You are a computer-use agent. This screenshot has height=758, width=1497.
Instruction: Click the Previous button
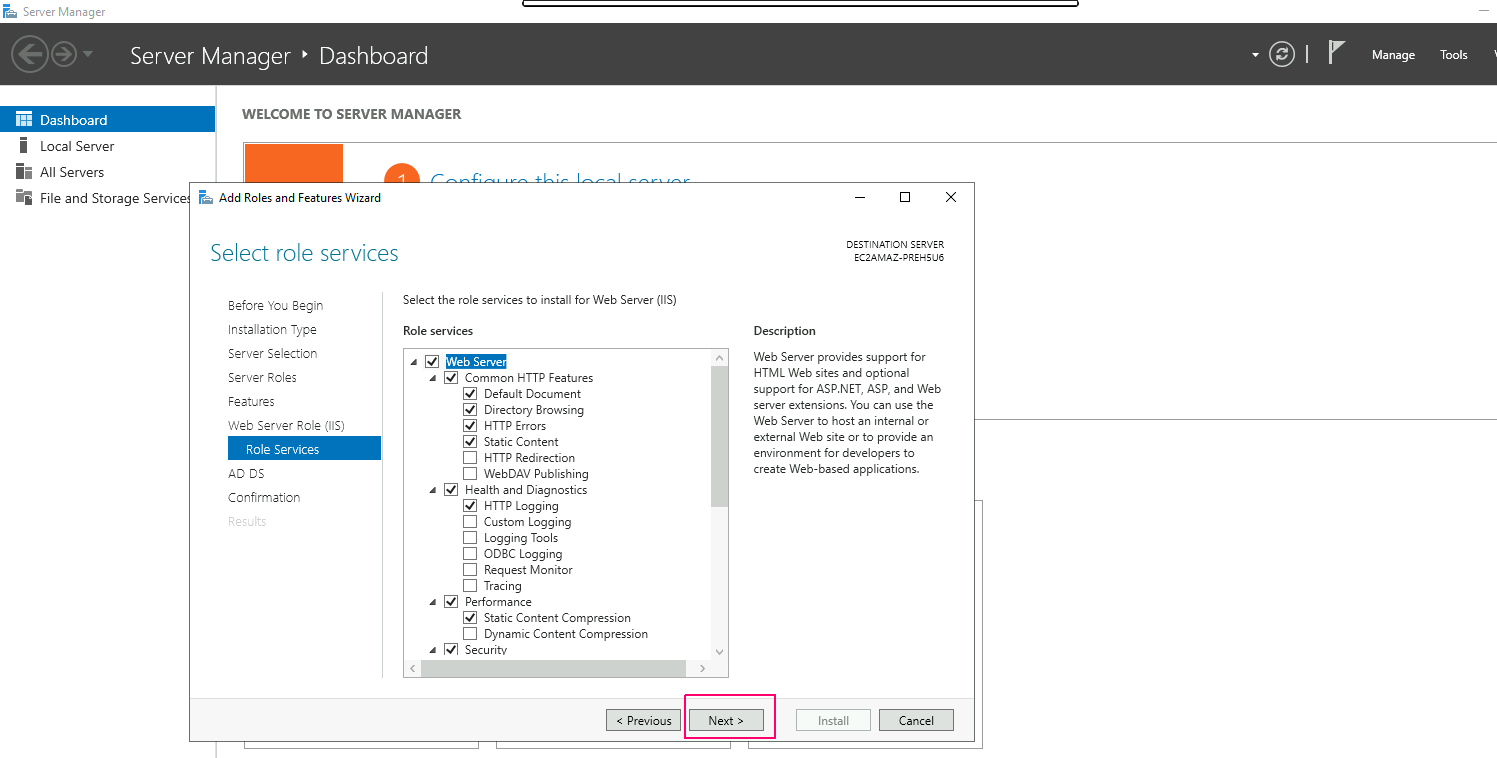643,720
